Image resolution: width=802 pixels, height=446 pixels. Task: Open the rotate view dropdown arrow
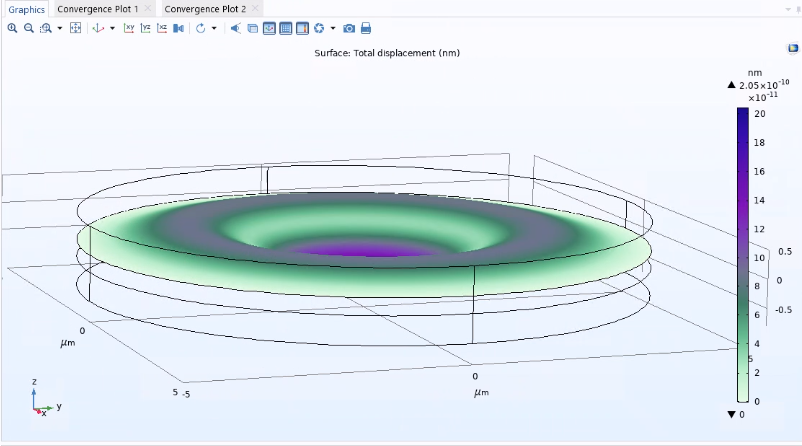click(214, 29)
